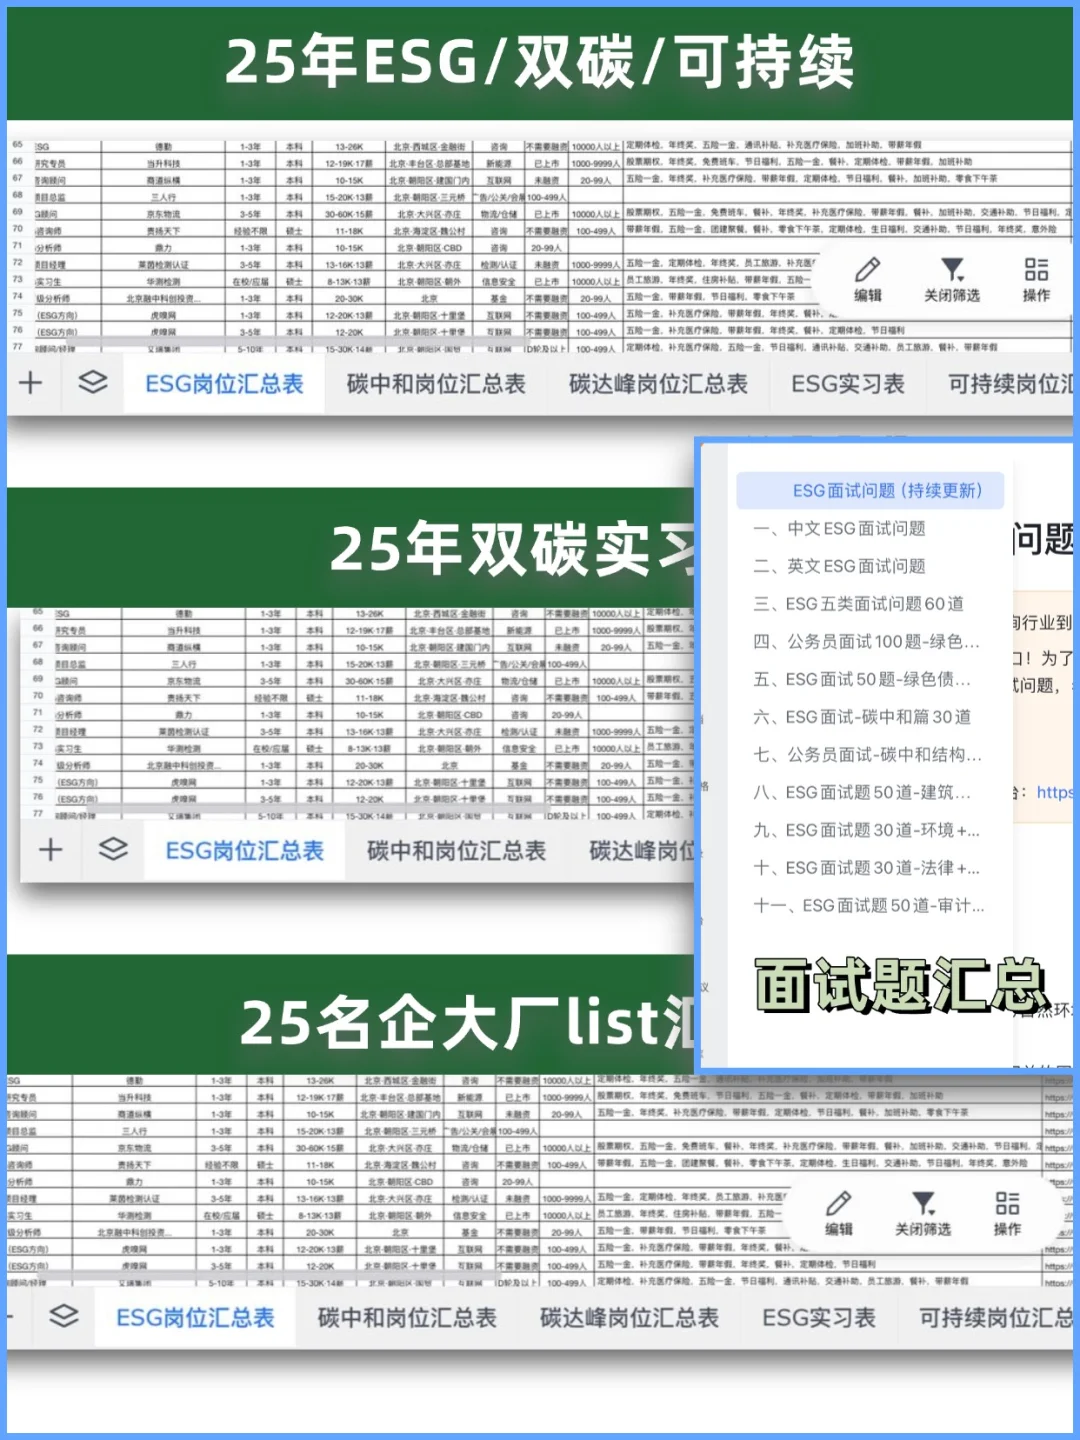Switch to the 碳中和岗位汇总表 tab
Image resolution: width=1080 pixels, height=1440 pixels.
tap(434, 384)
